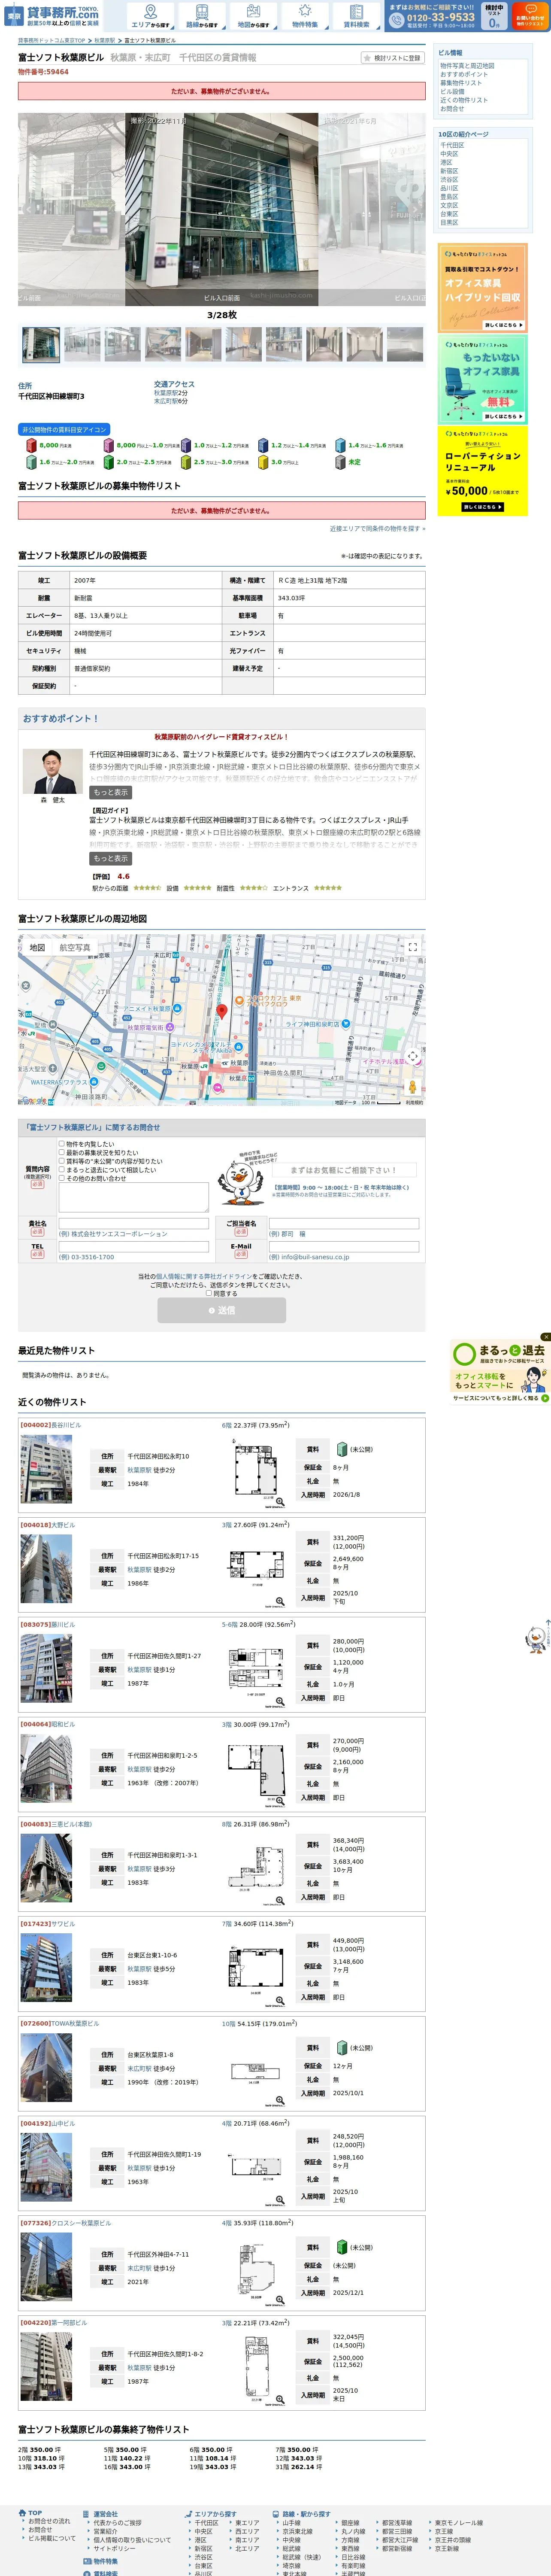This screenshot has width=551, height=2576.
Task: Click the red location pin on the map
Action: (x=222, y=1011)
